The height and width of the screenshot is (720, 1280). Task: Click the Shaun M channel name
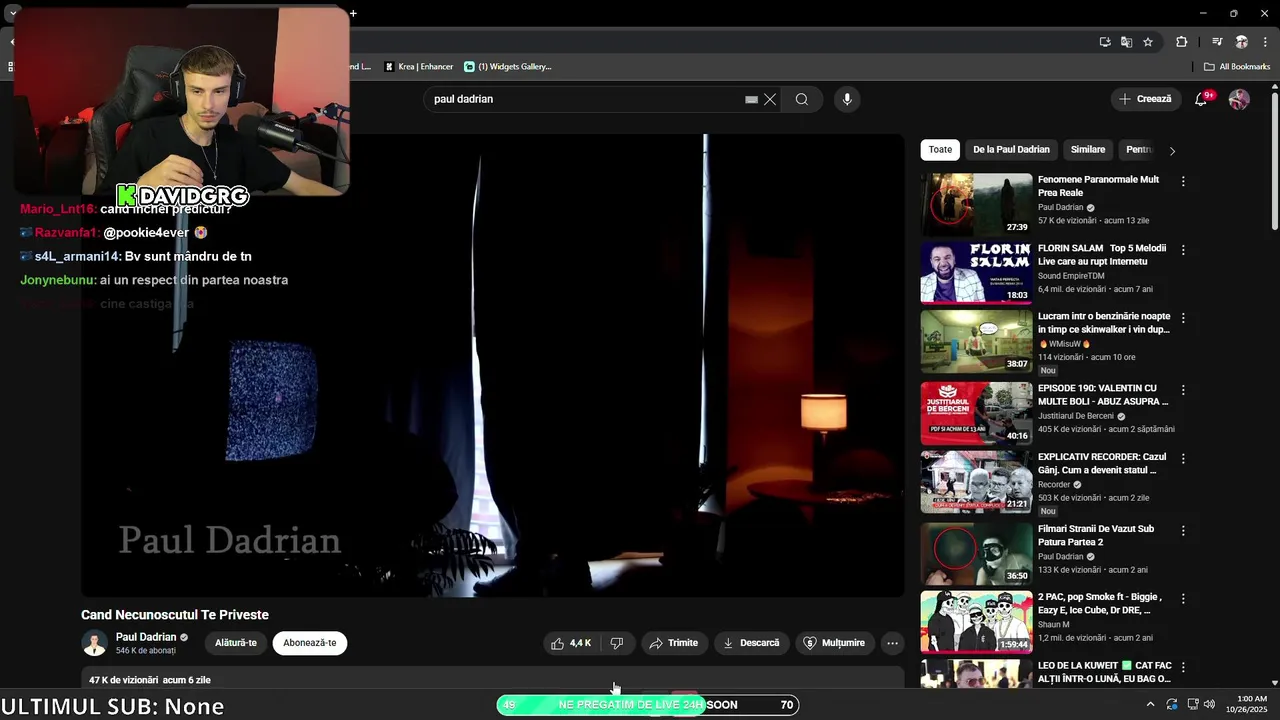tap(1054, 624)
